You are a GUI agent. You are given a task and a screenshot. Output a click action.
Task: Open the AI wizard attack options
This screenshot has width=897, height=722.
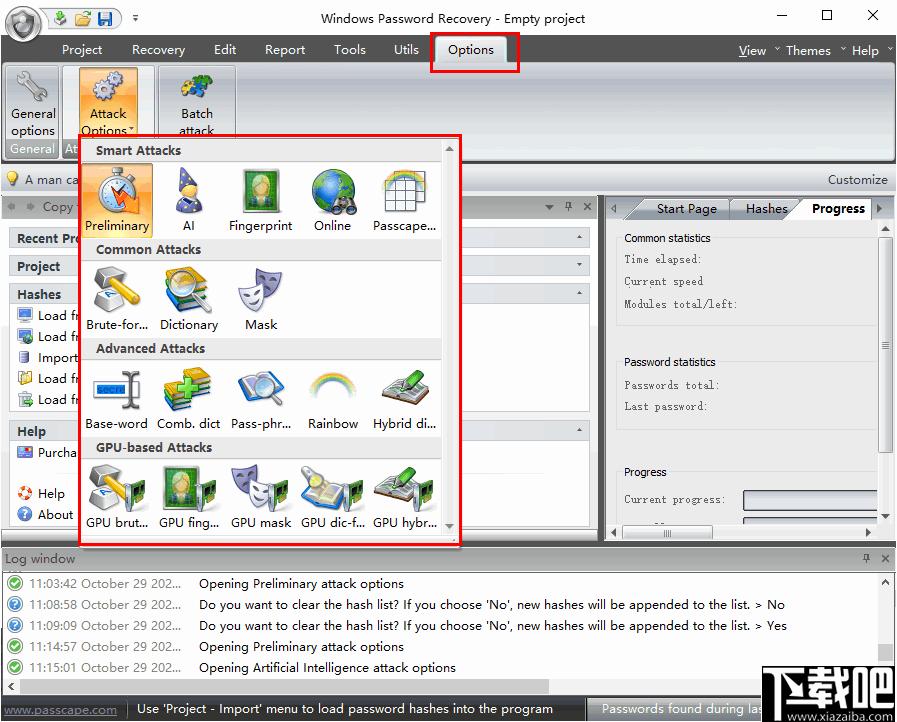click(x=188, y=200)
